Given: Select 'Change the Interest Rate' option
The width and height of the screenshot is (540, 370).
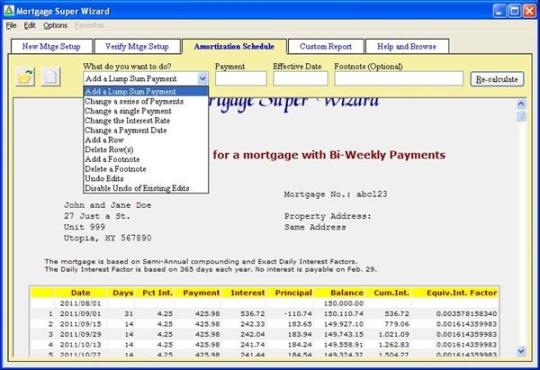Looking at the screenshot, I should [146, 121].
